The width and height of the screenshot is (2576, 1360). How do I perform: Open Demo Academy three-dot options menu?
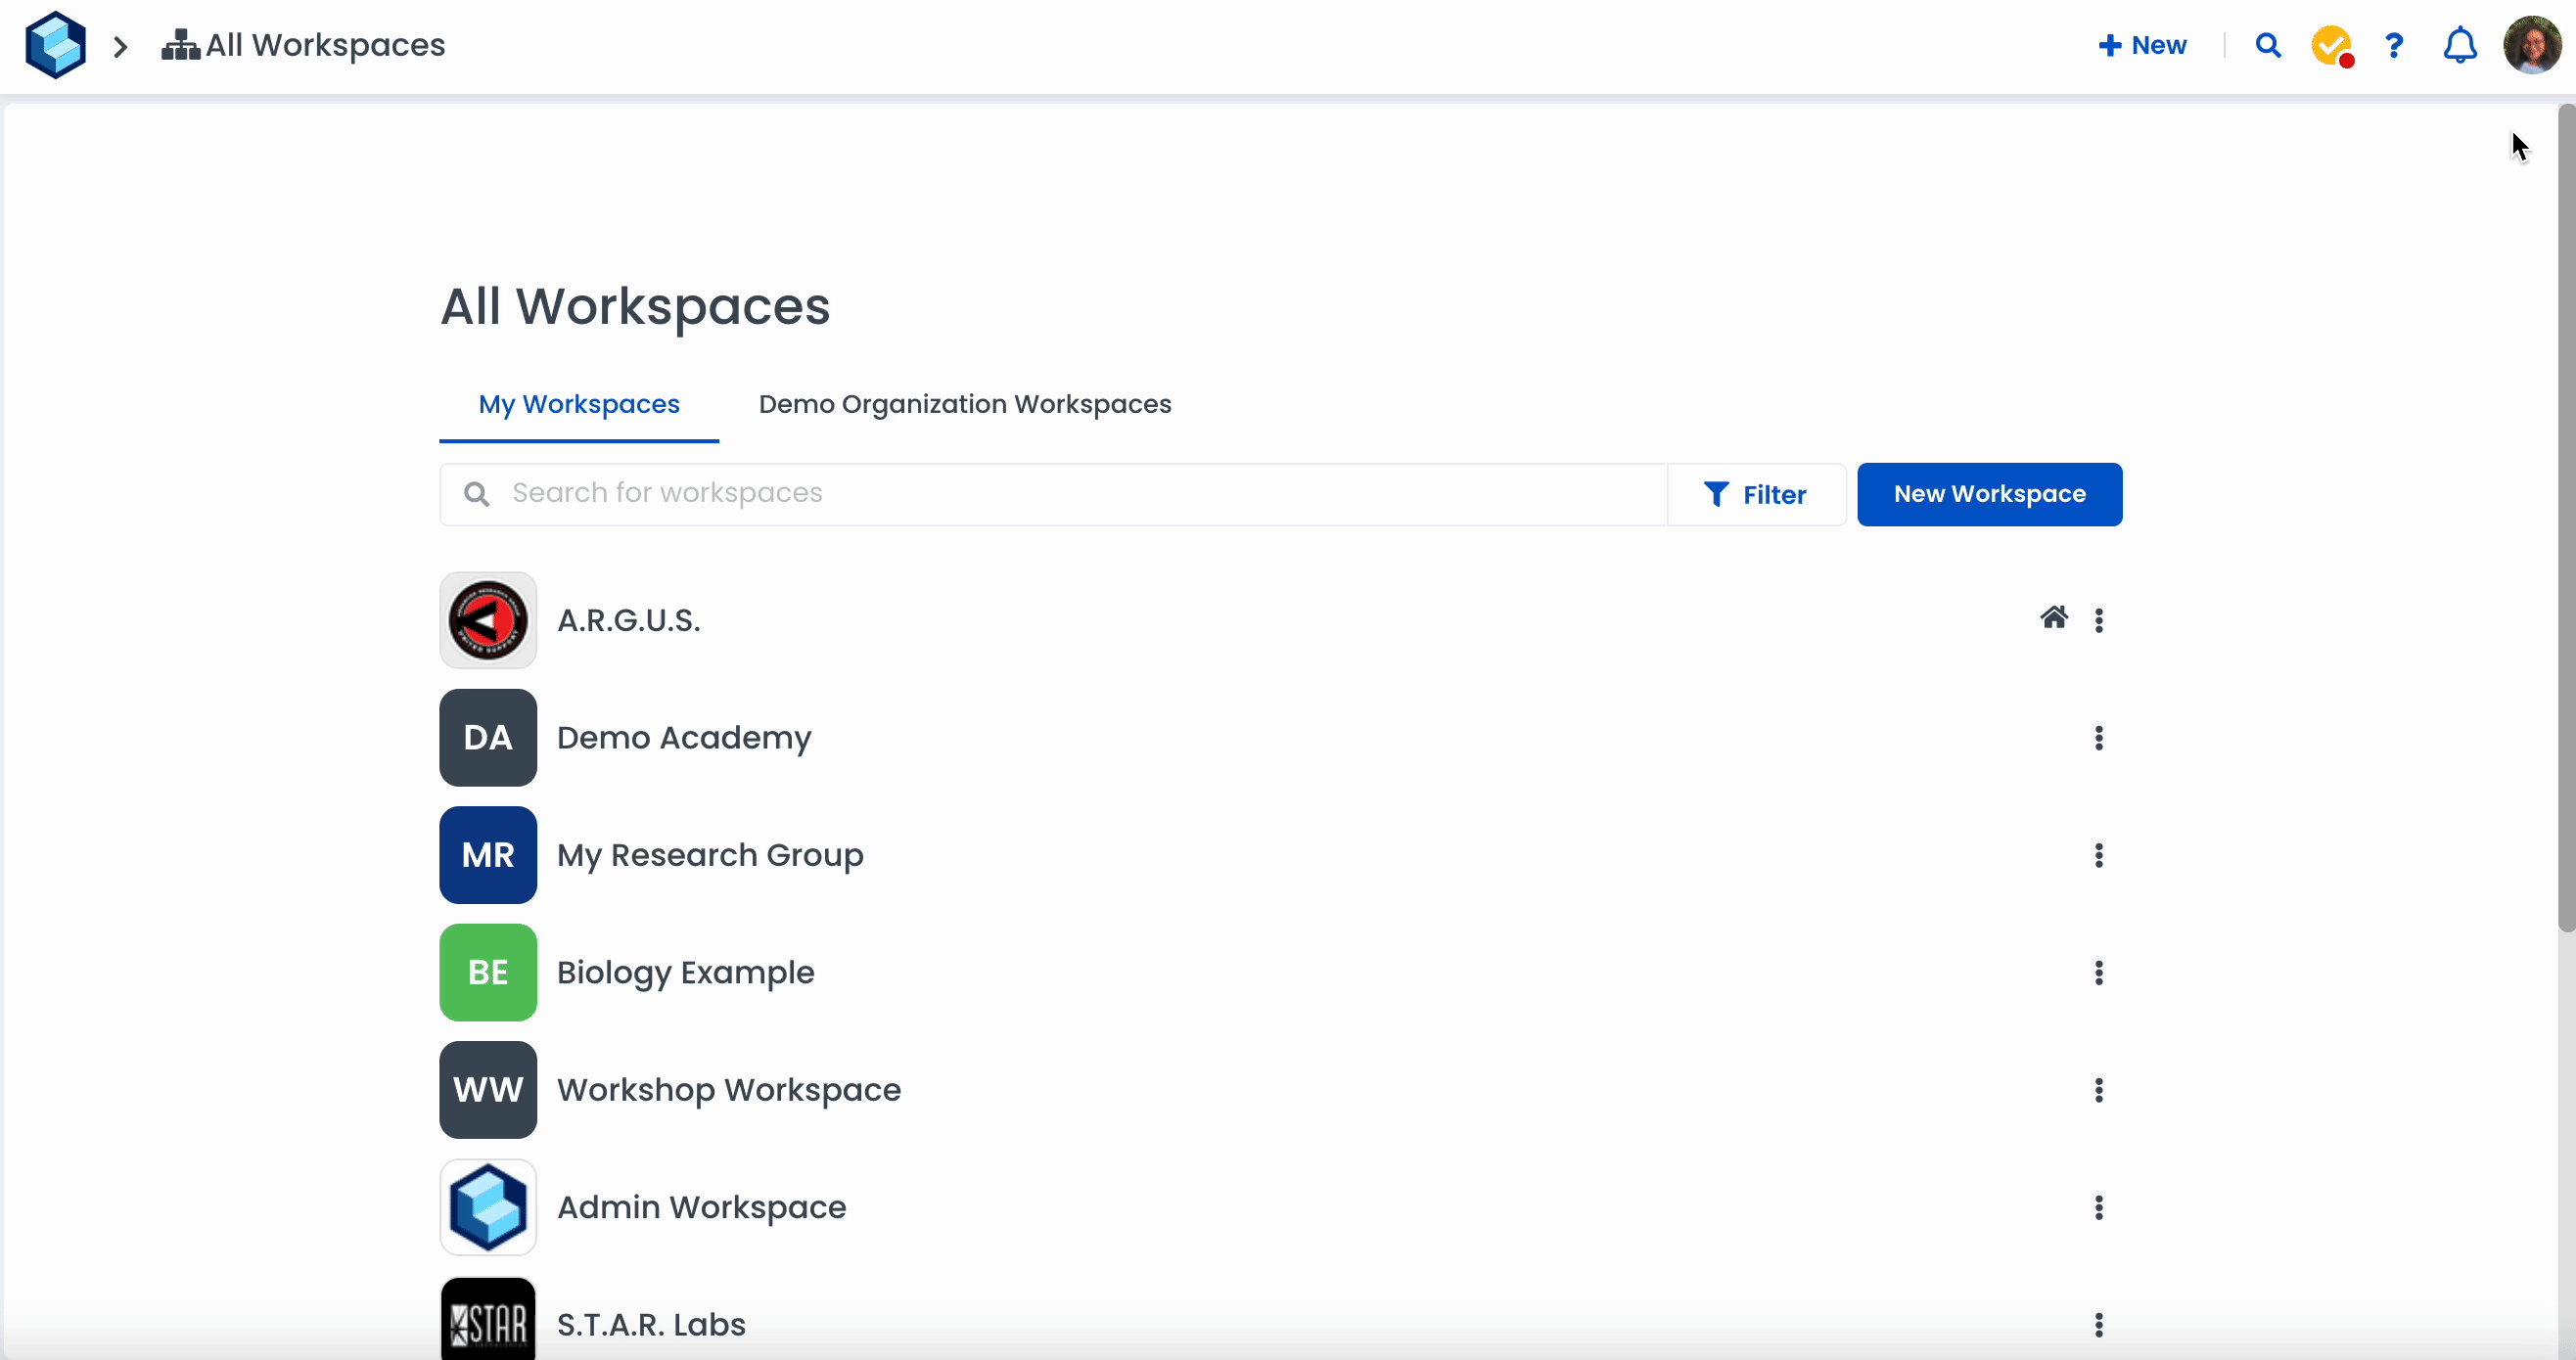(2099, 738)
